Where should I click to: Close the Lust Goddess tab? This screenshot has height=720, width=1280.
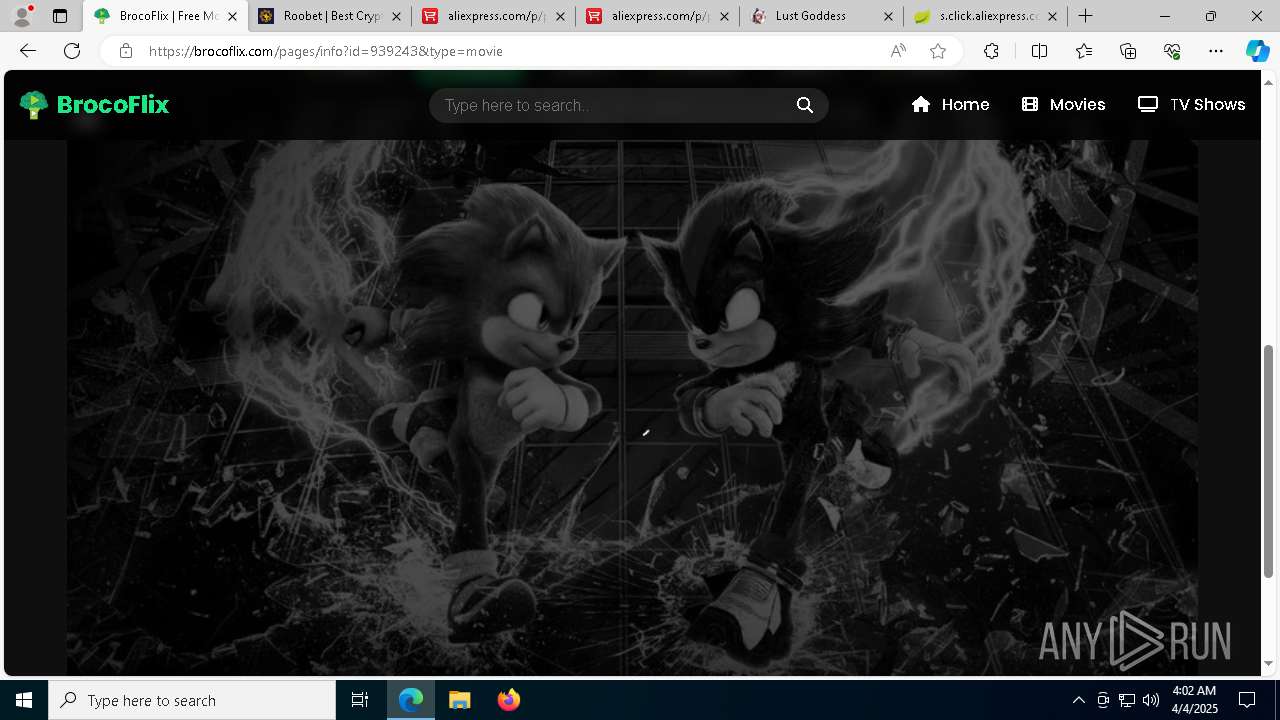pyautogui.click(x=888, y=16)
